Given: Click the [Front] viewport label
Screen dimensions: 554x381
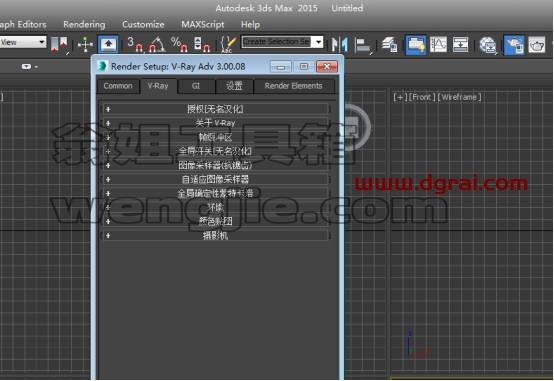Looking at the screenshot, I should (x=422, y=97).
